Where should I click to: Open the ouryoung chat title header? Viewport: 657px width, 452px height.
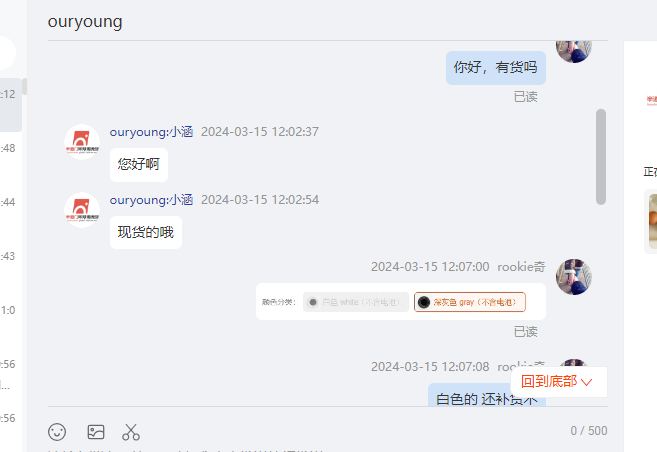(85, 21)
